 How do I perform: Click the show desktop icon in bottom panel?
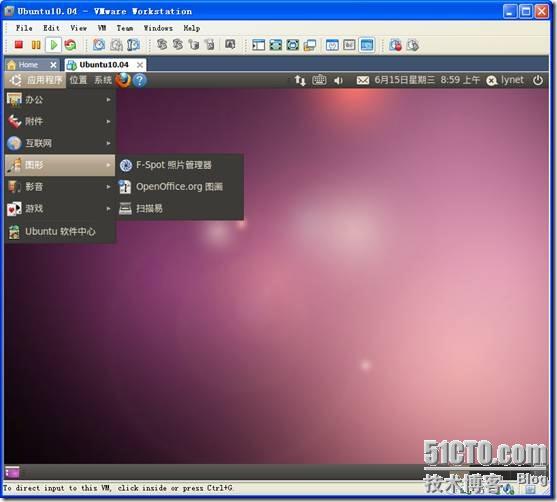coord(12,472)
